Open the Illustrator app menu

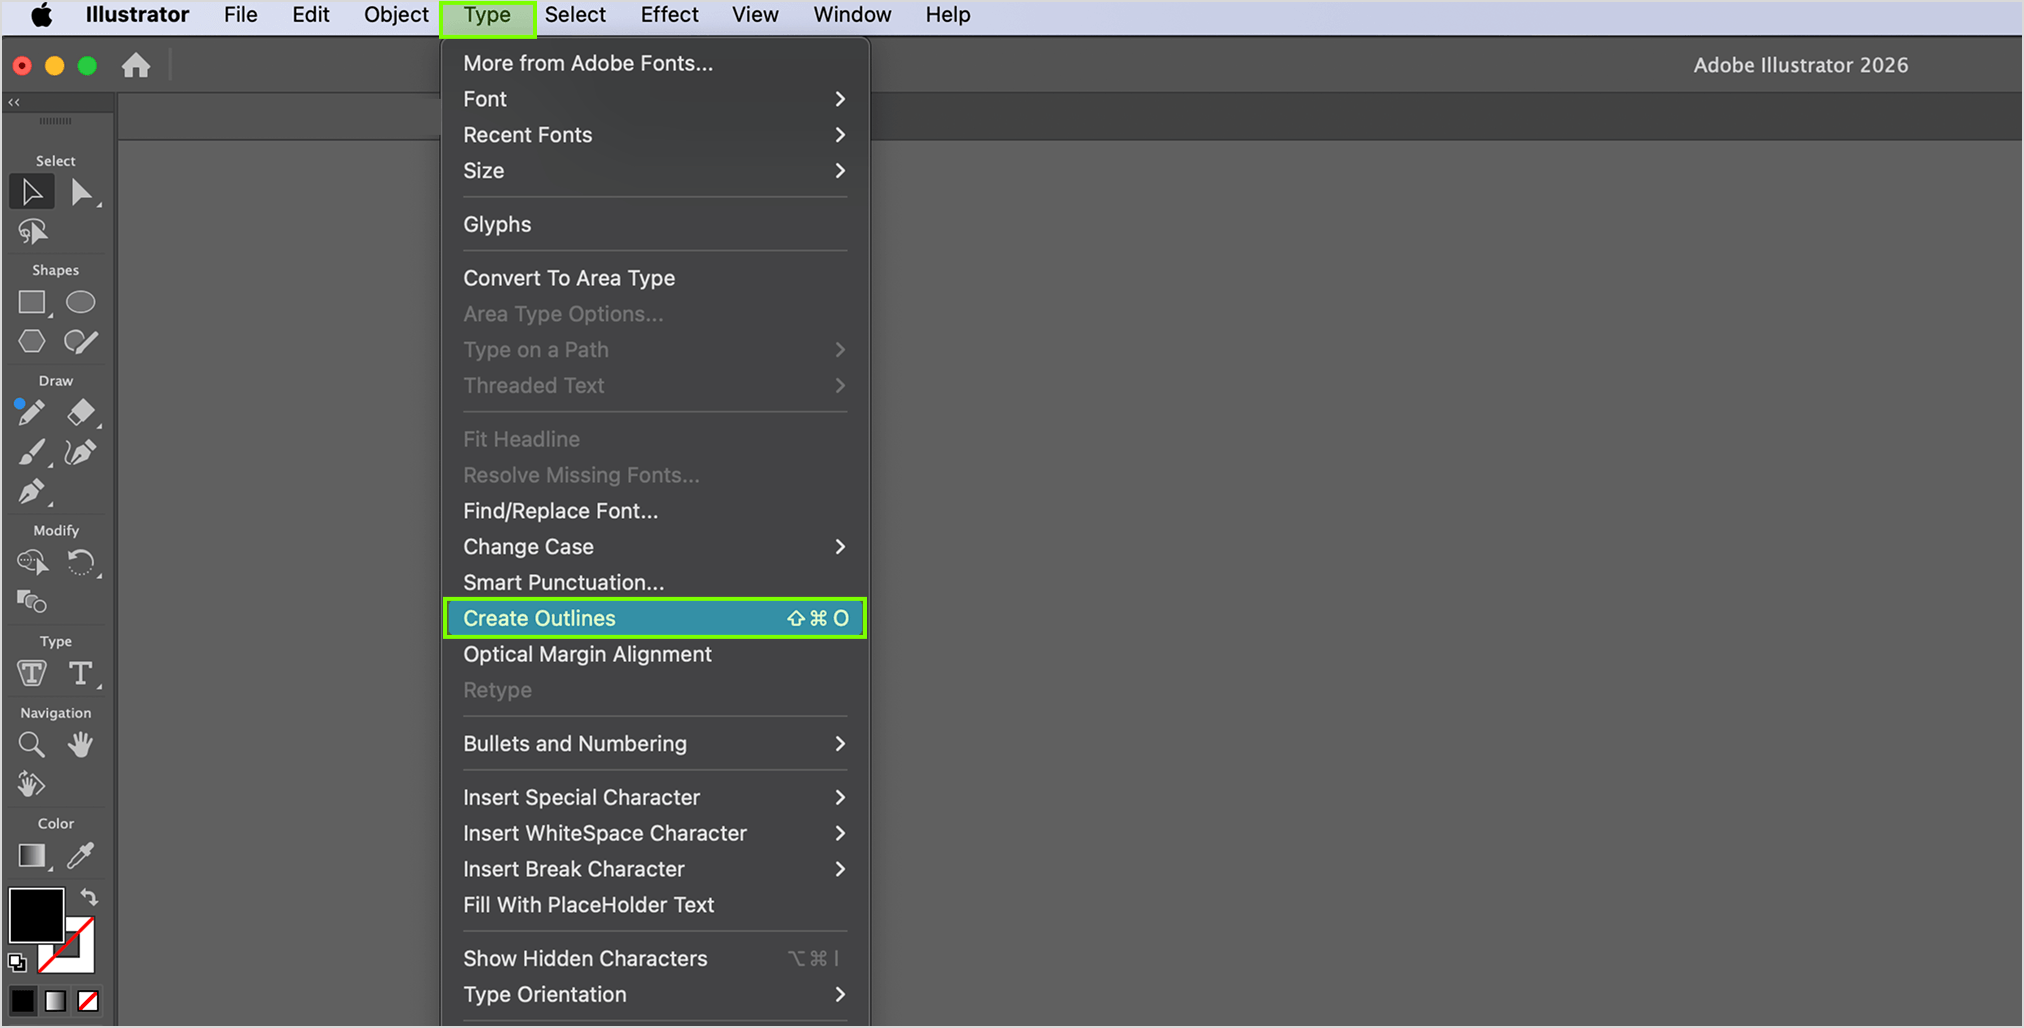pos(137,15)
